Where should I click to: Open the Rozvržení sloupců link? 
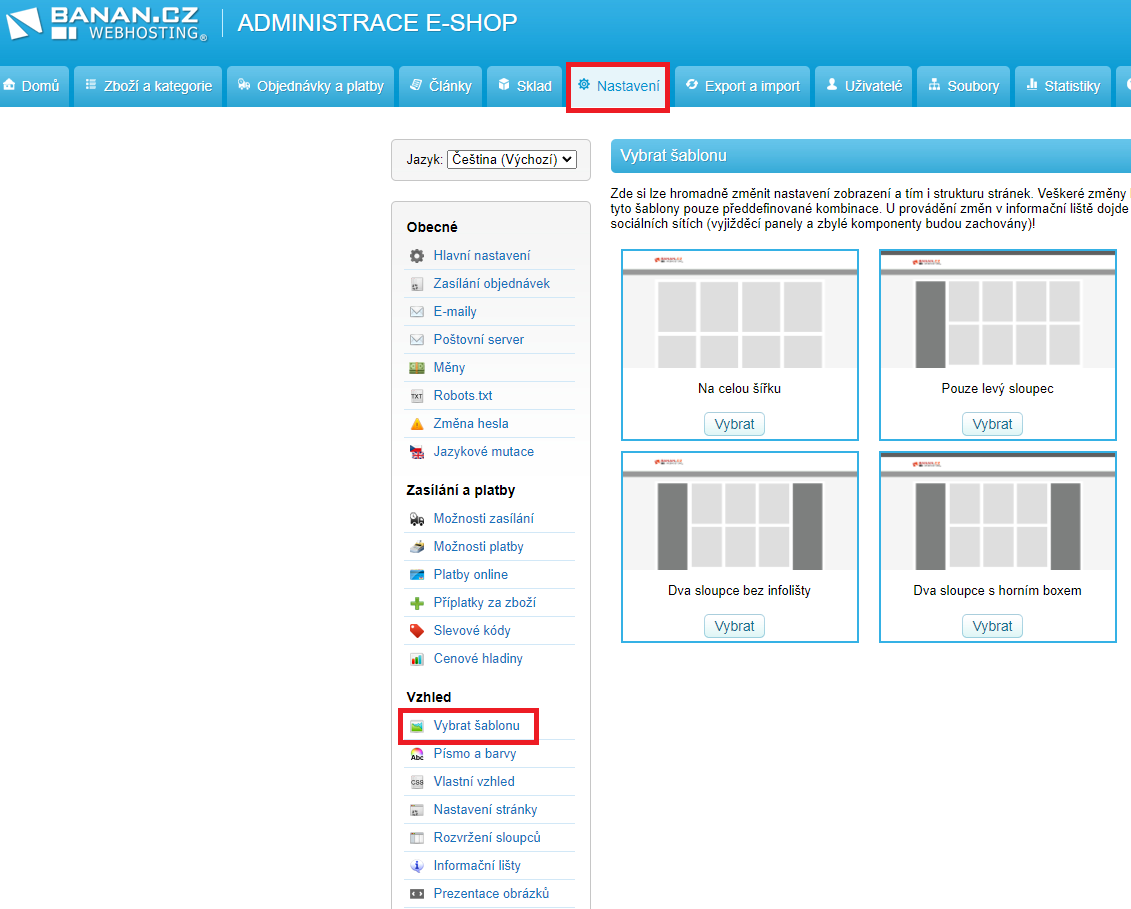pyautogui.click(x=487, y=838)
